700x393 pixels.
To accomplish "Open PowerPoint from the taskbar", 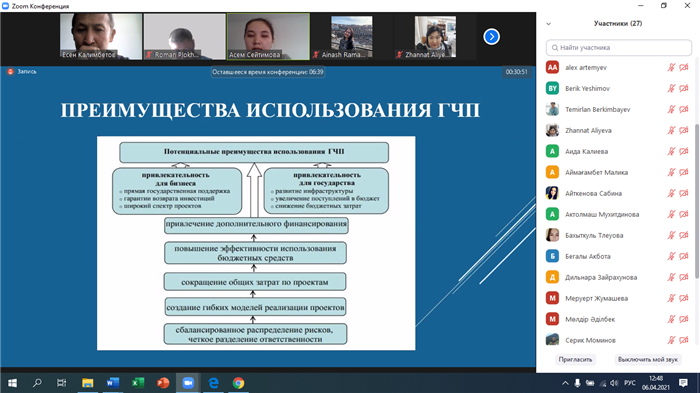I will 163,383.
